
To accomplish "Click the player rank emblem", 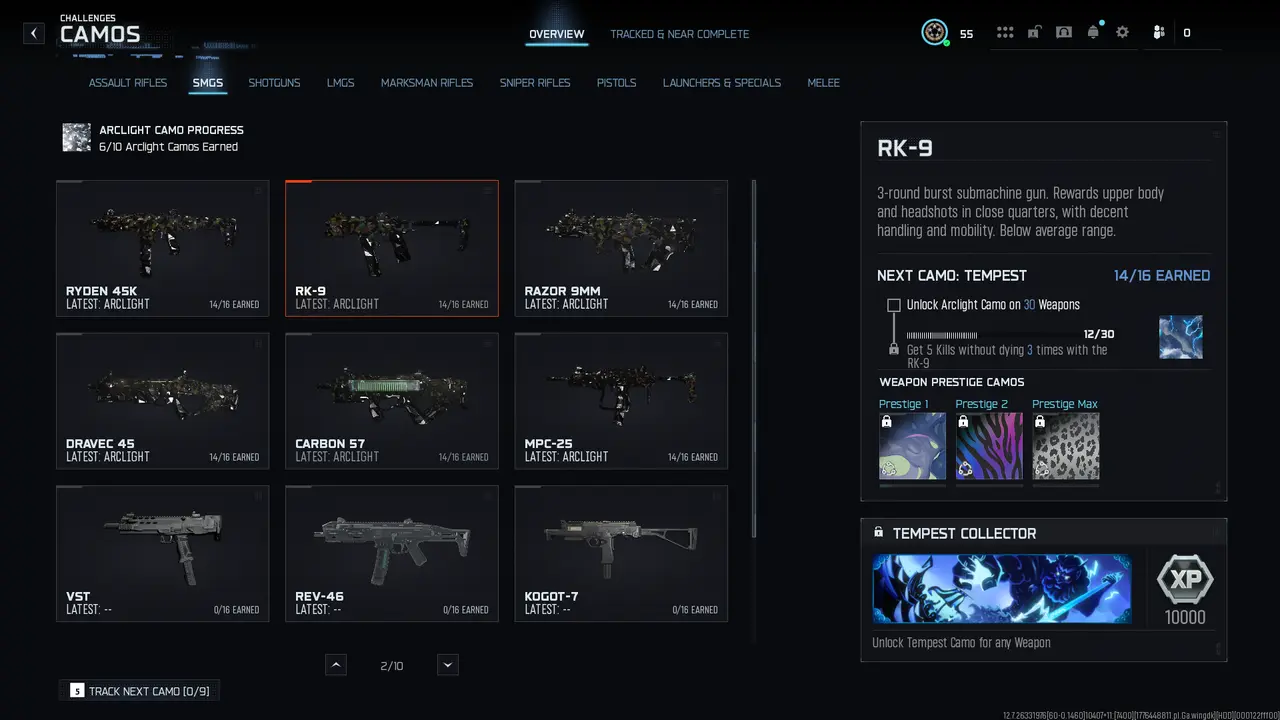I will pyautogui.click(x=934, y=33).
